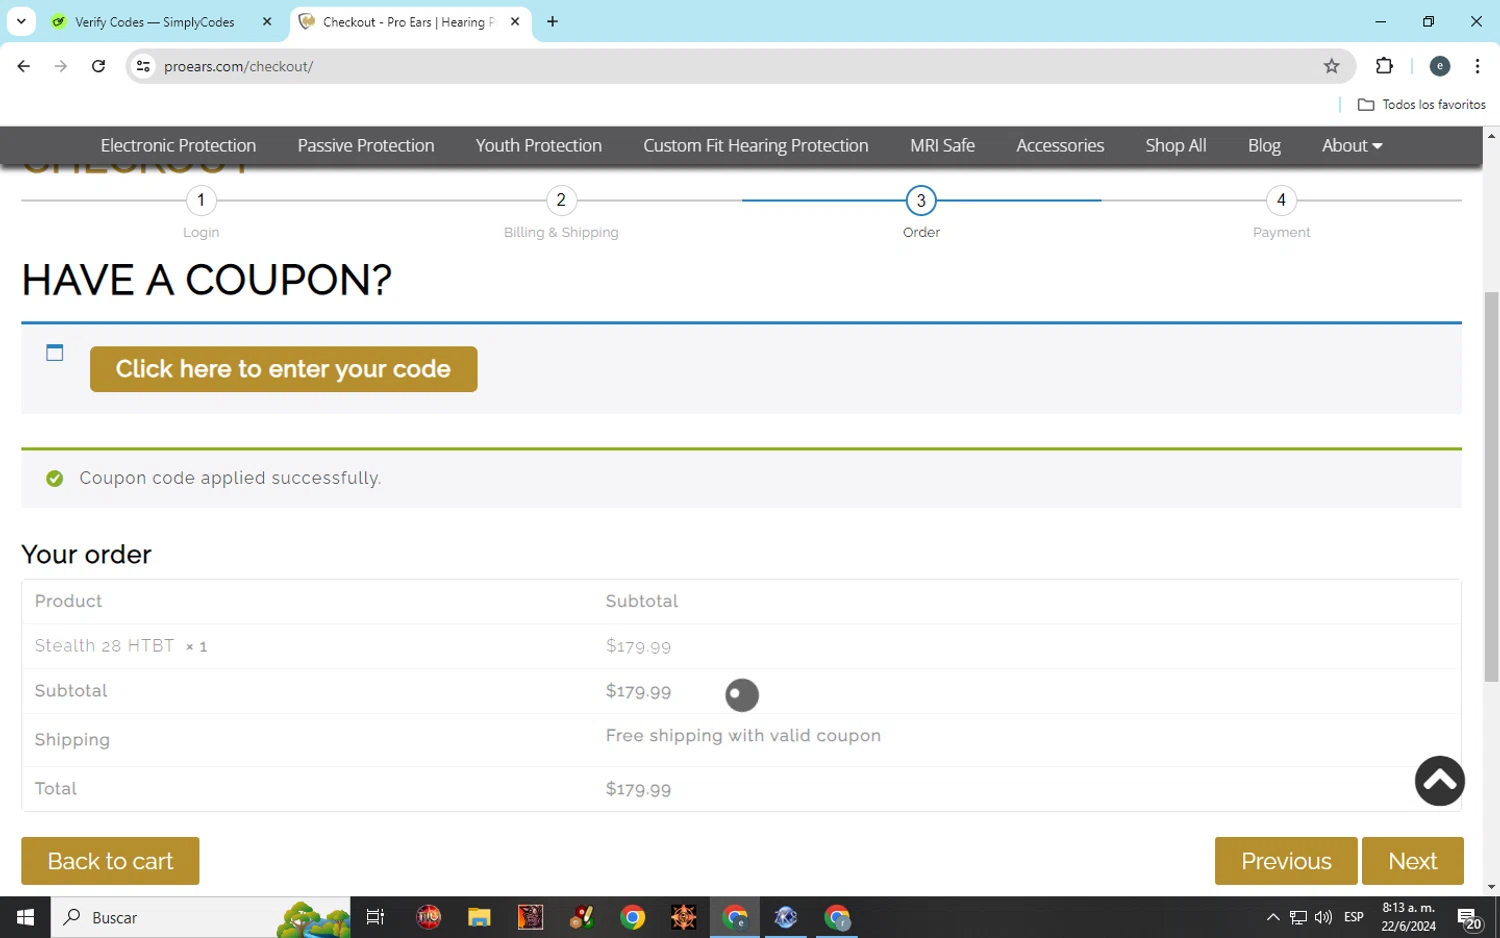1500x938 pixels.
Task: Open the Blog menu item
Action: click(x=1264, y=145)
